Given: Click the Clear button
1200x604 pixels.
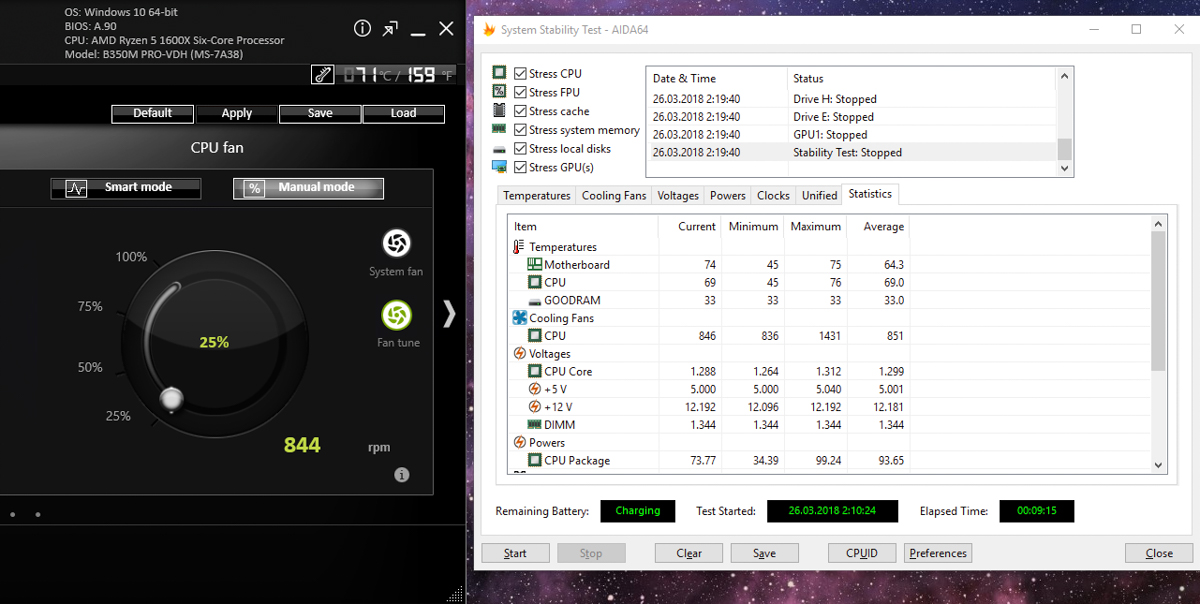Looking at the screenshot, I should point(689,553).
